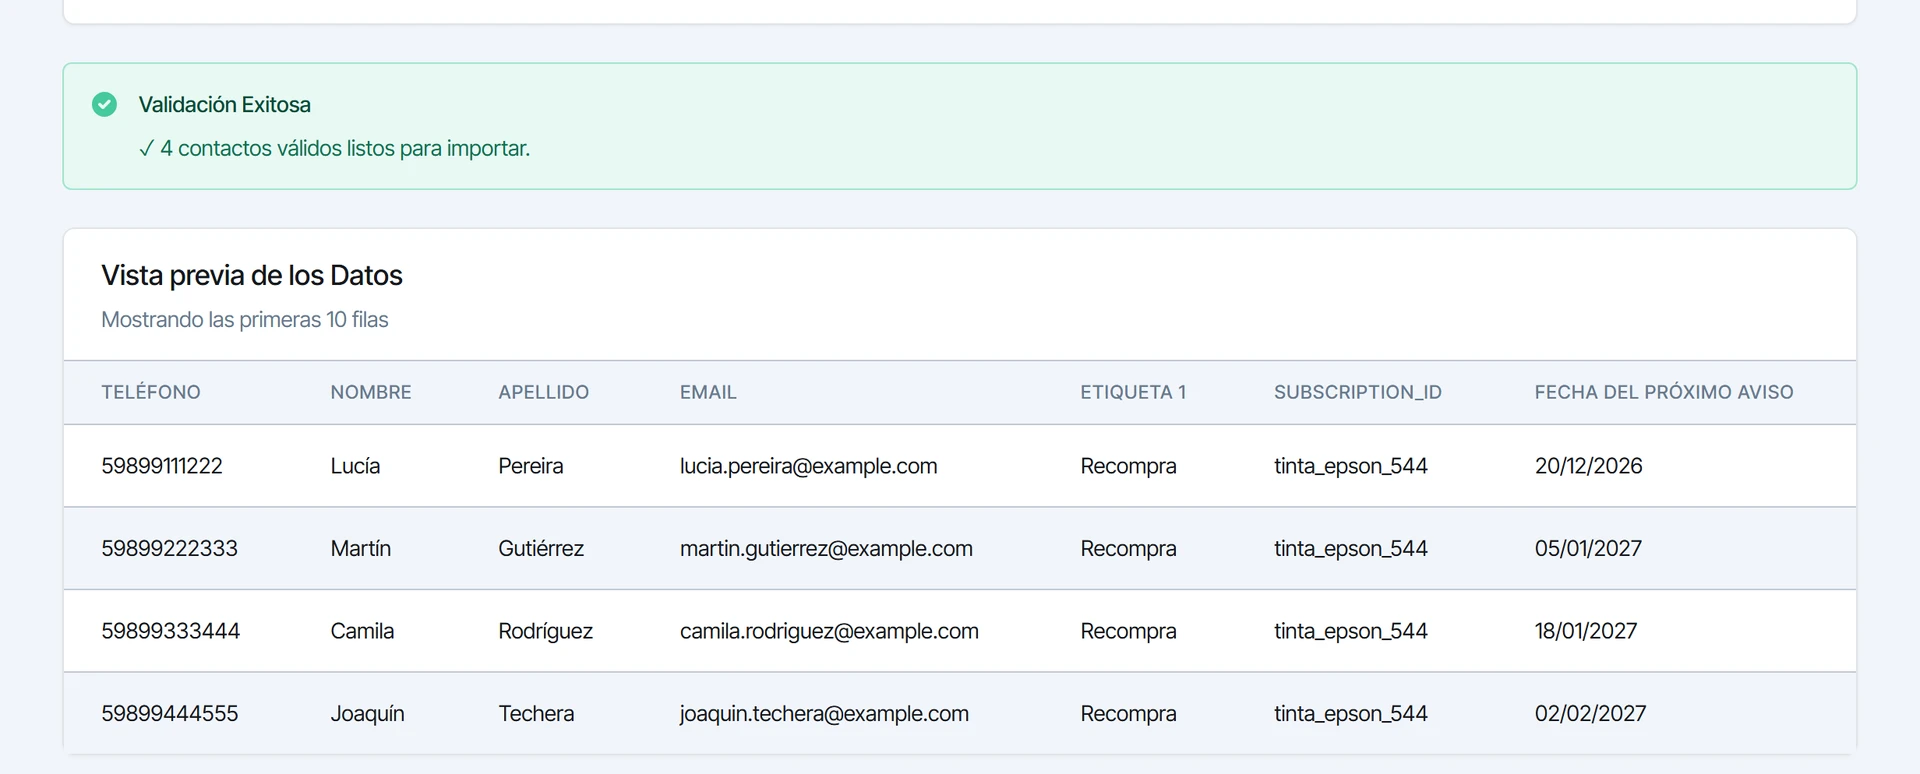Click the name cell 'Martín'
Screen dimensions: 1920x774
pyautogui.click(x=361, y=549)
